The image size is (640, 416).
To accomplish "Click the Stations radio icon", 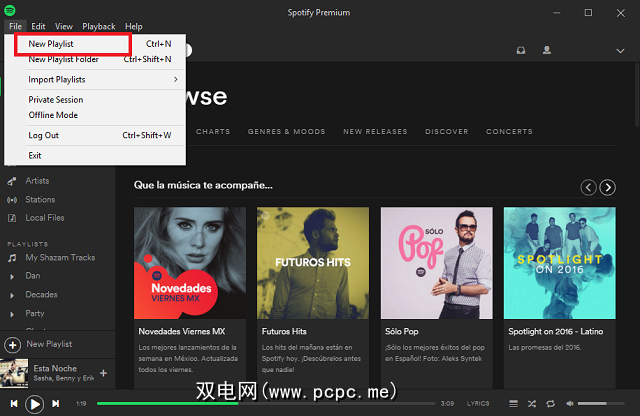I will [12, 200].
